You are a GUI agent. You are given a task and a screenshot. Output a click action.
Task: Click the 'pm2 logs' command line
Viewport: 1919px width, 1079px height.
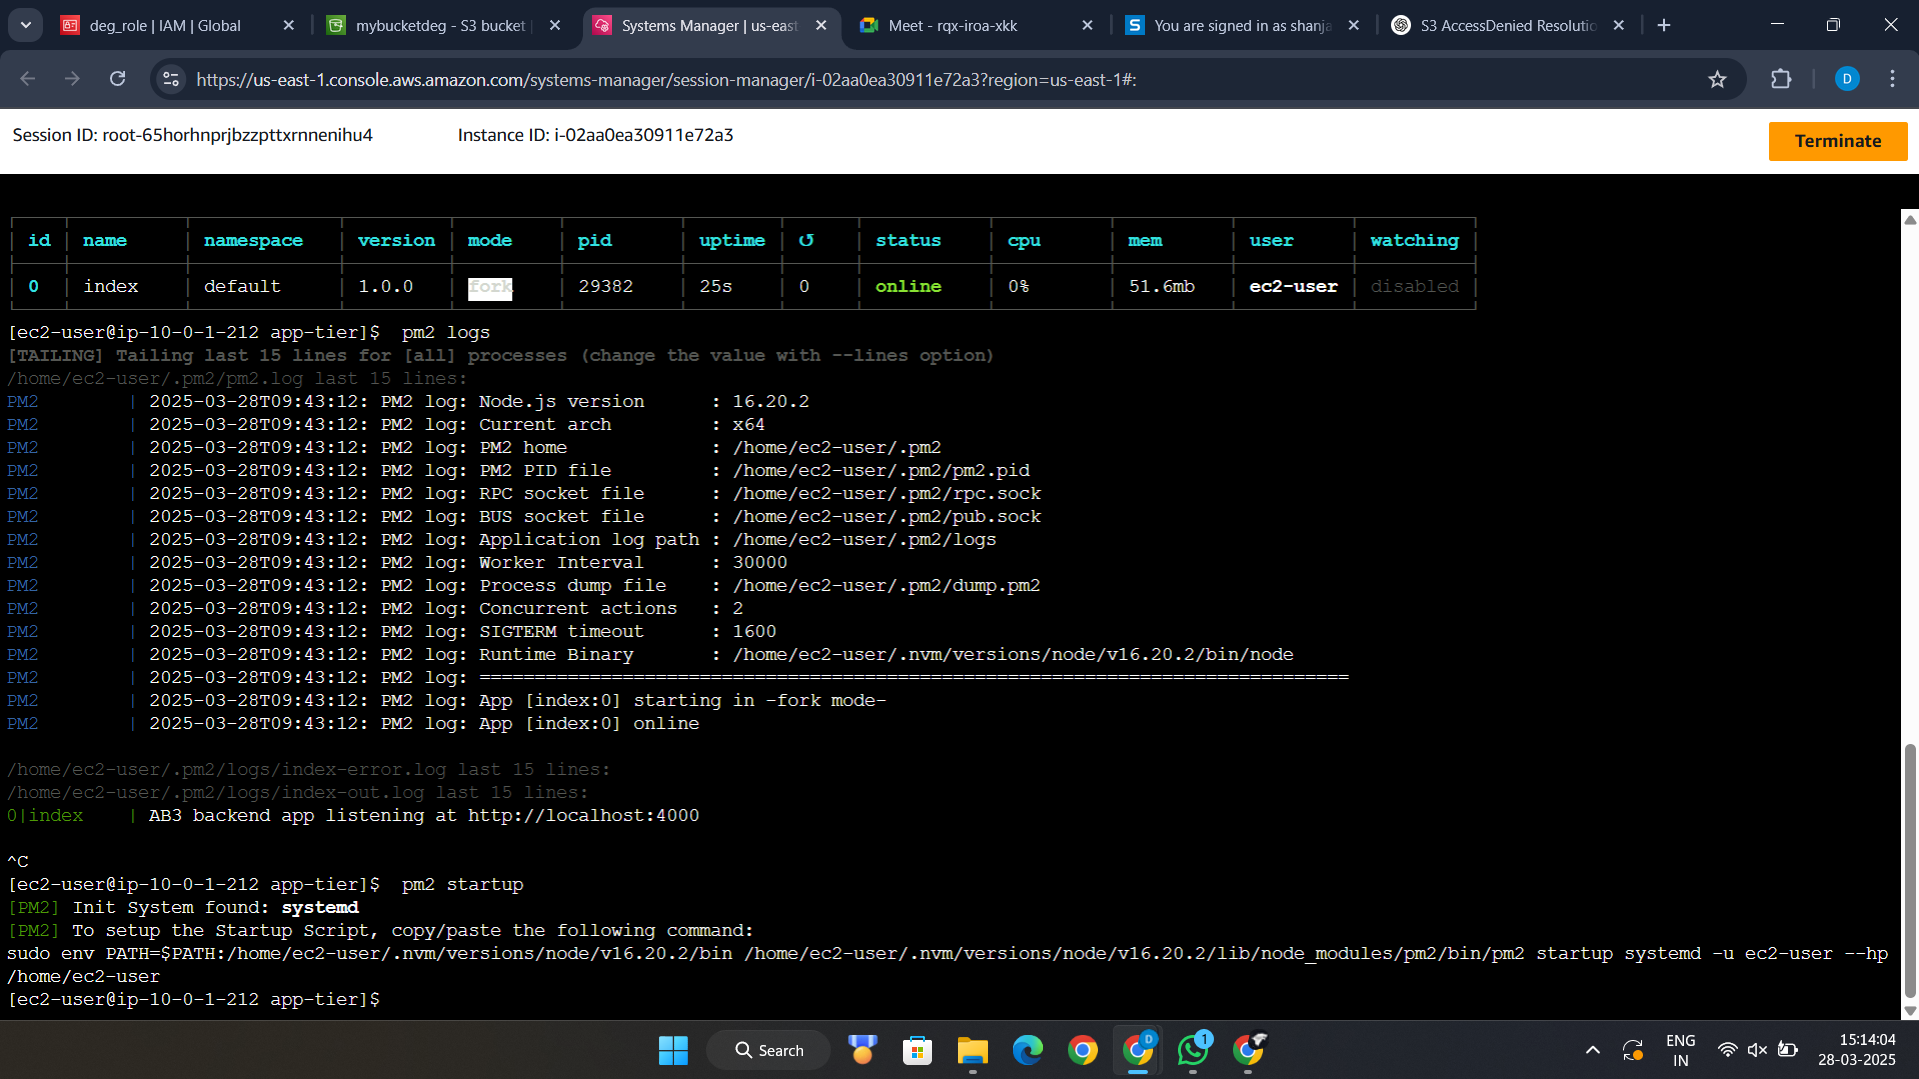pos(249,332)
